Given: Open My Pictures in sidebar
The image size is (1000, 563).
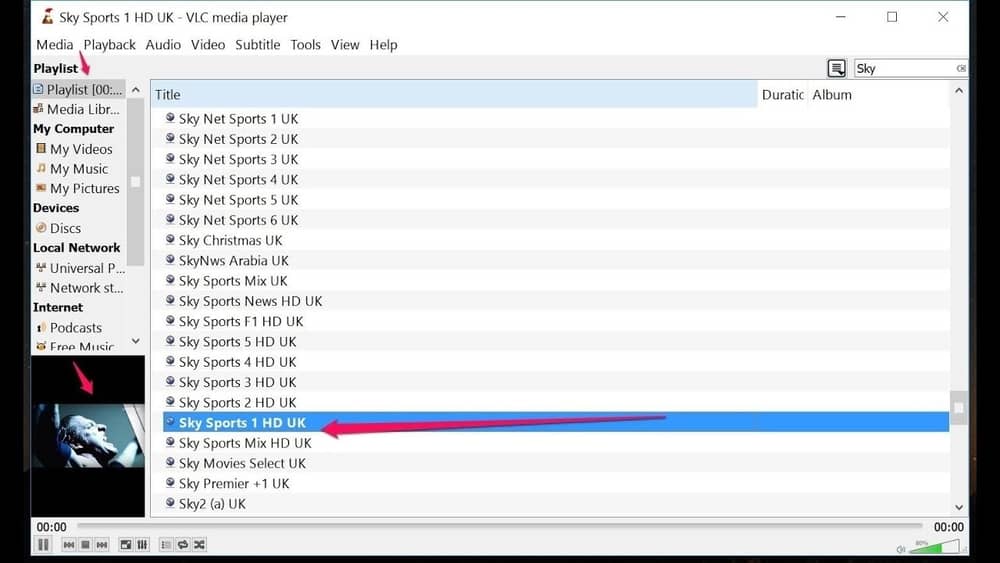Looking at the screenshot, I should [78, 188].
